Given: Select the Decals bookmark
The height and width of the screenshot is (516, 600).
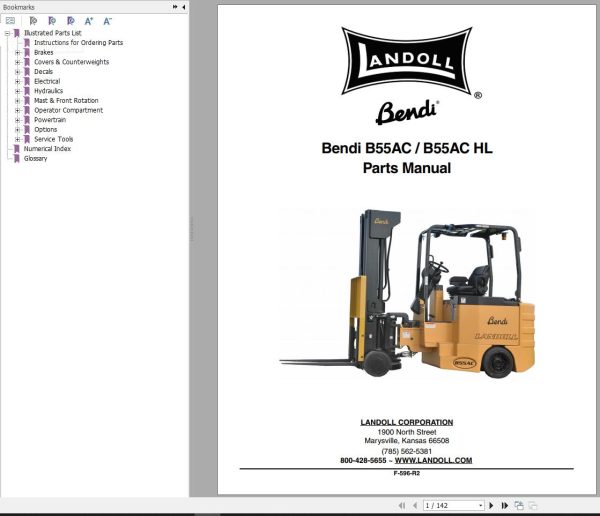Looking at the screenshot, I should (x=43, y=72).
